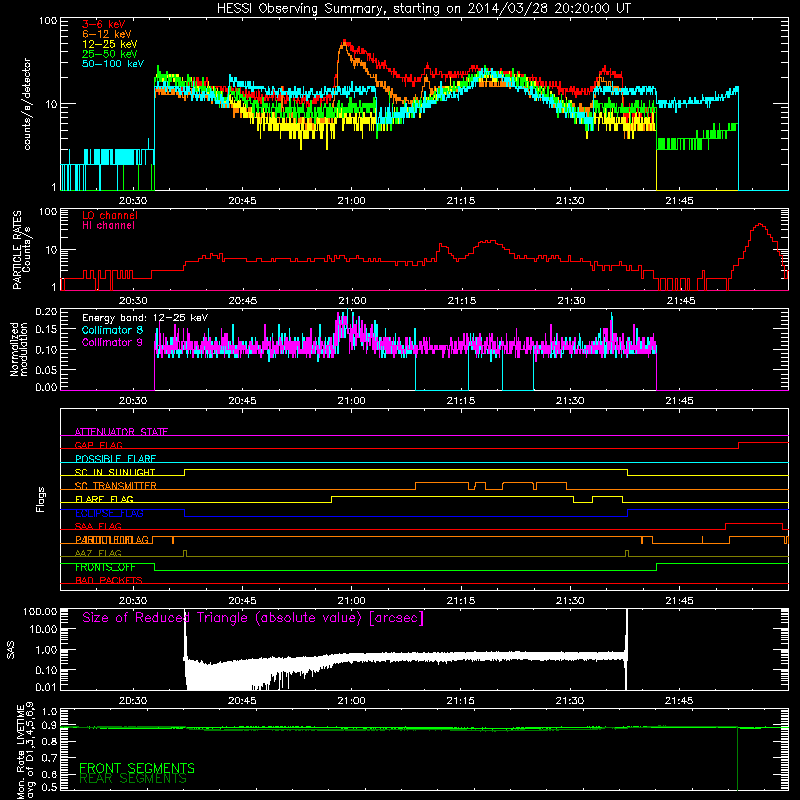Viewport: 800px width, 800px height.
Task: Click the 20:30 tick label under counts panel
Action: 133,201
